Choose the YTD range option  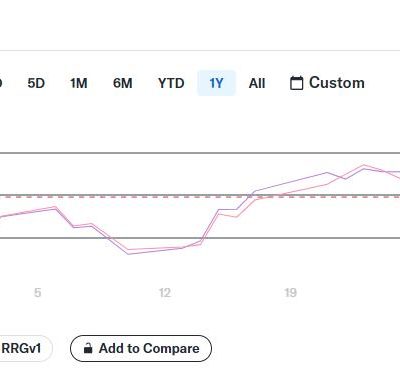171,83
